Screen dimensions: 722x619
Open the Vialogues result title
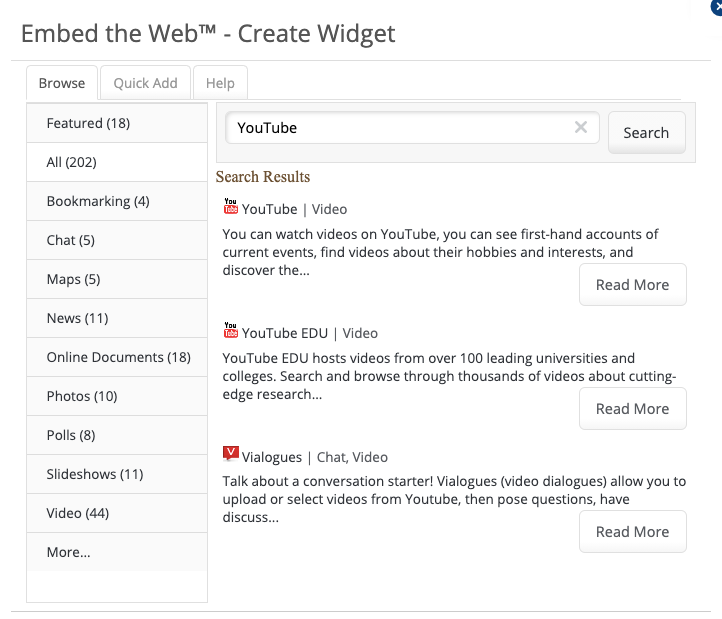coord(272,457)
